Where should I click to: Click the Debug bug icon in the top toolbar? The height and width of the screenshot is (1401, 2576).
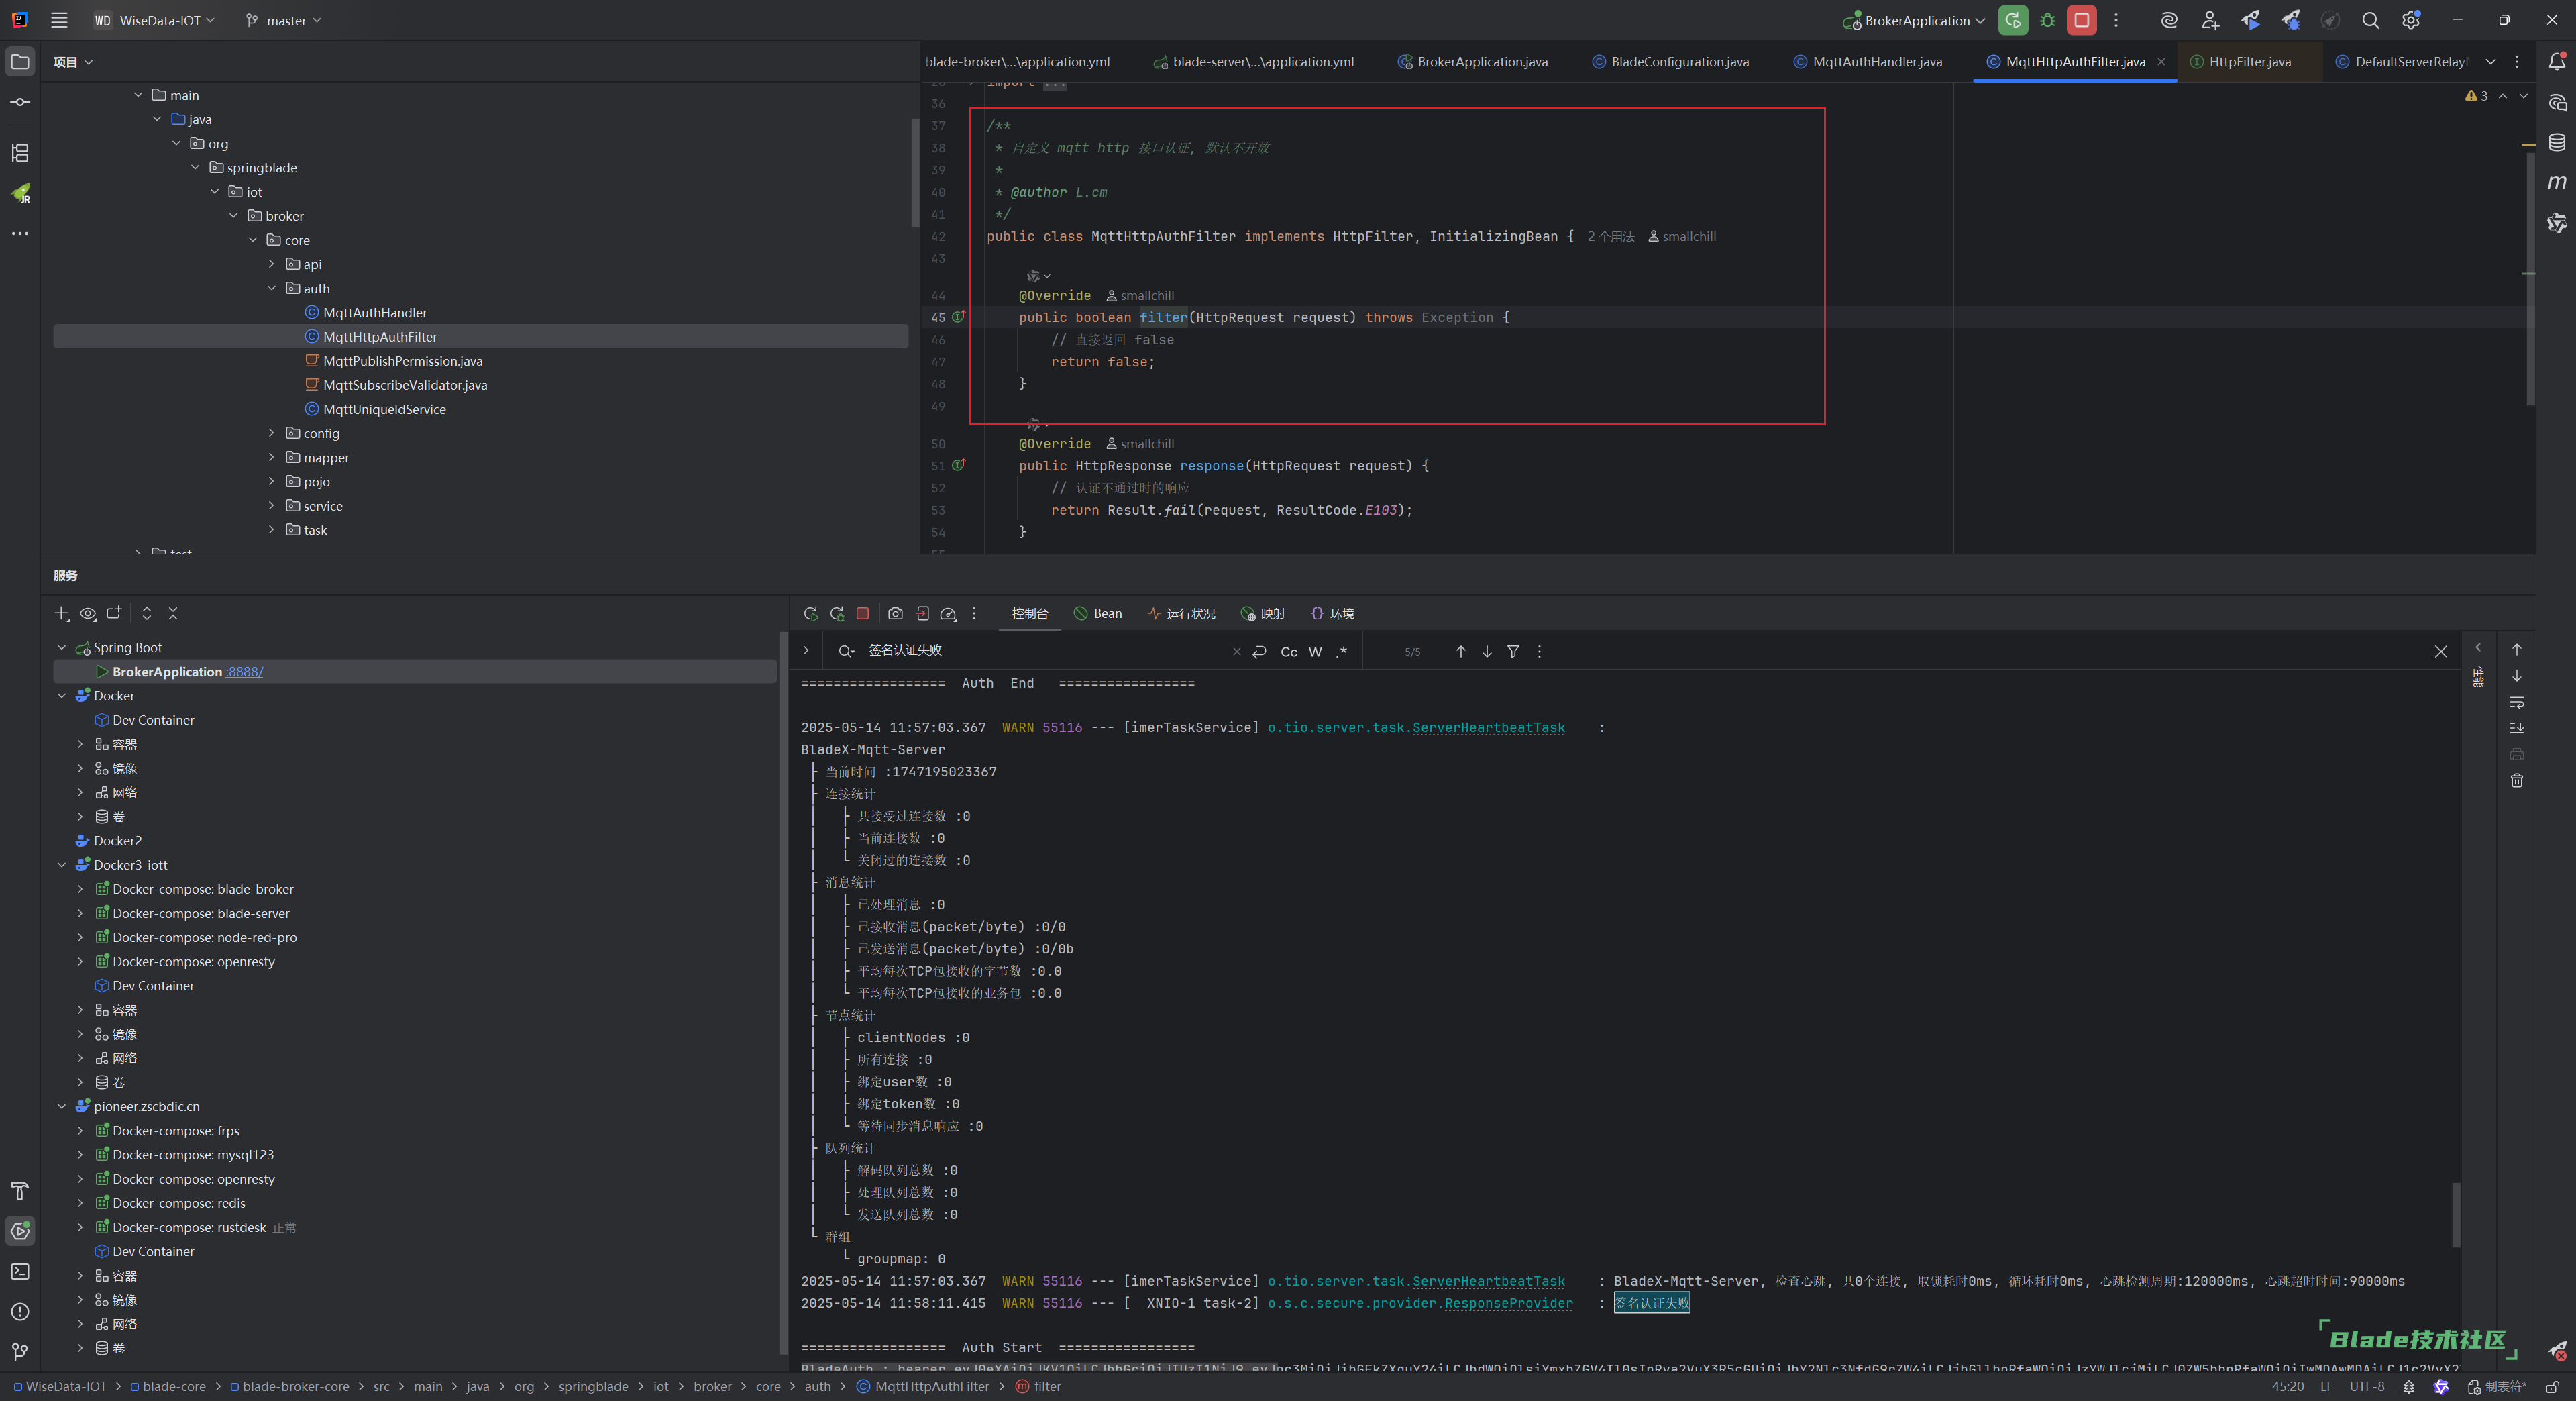pyautogui.click(x=2047, y=20)
